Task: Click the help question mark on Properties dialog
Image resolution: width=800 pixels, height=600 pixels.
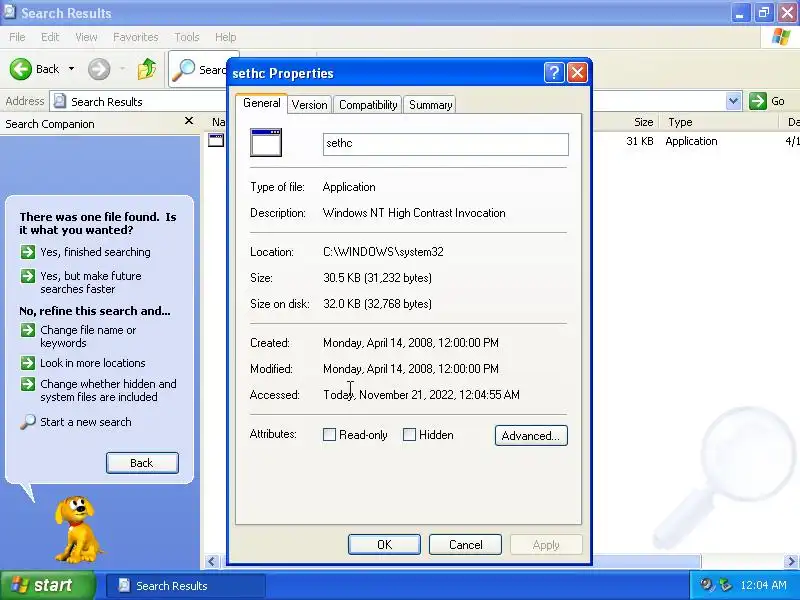Action: [x=554, y=72]
